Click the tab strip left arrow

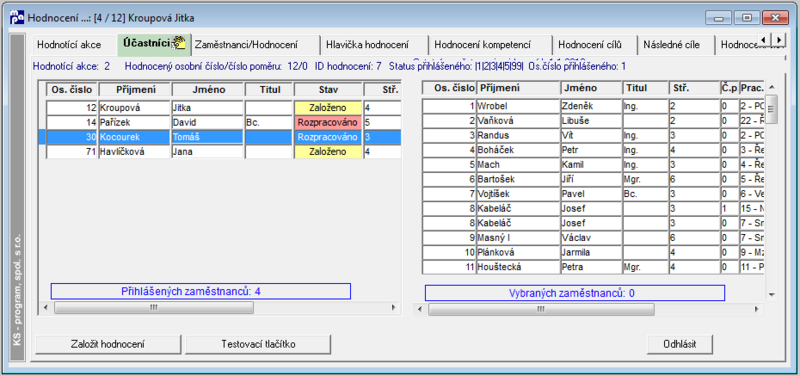pos(764,39)
